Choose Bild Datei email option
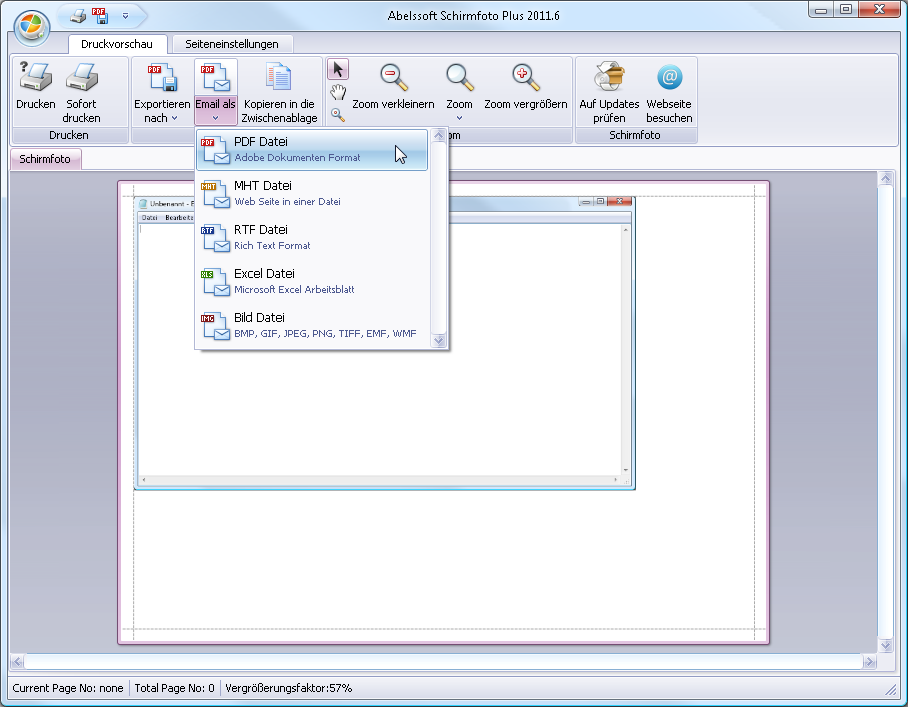Viewport: 908px width, 707px height. (x=312, y=325)
